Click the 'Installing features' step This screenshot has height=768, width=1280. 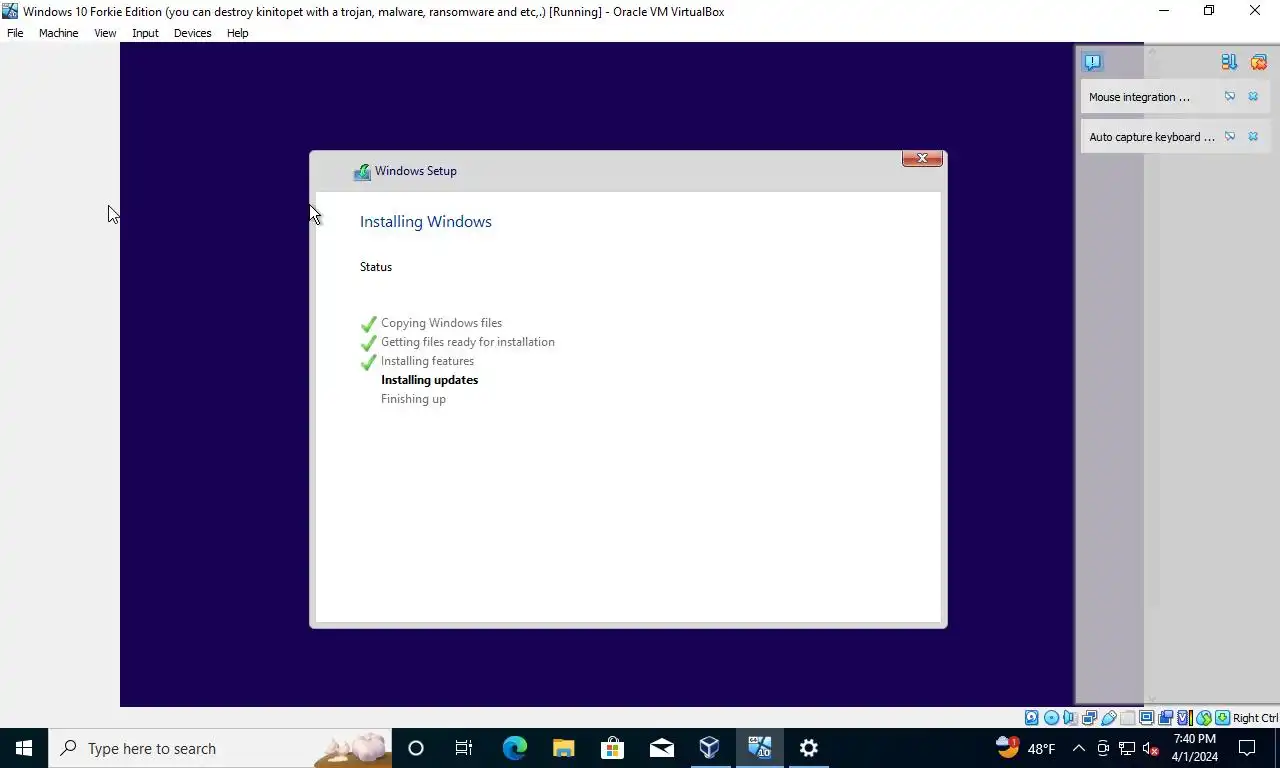click(428, 361)
